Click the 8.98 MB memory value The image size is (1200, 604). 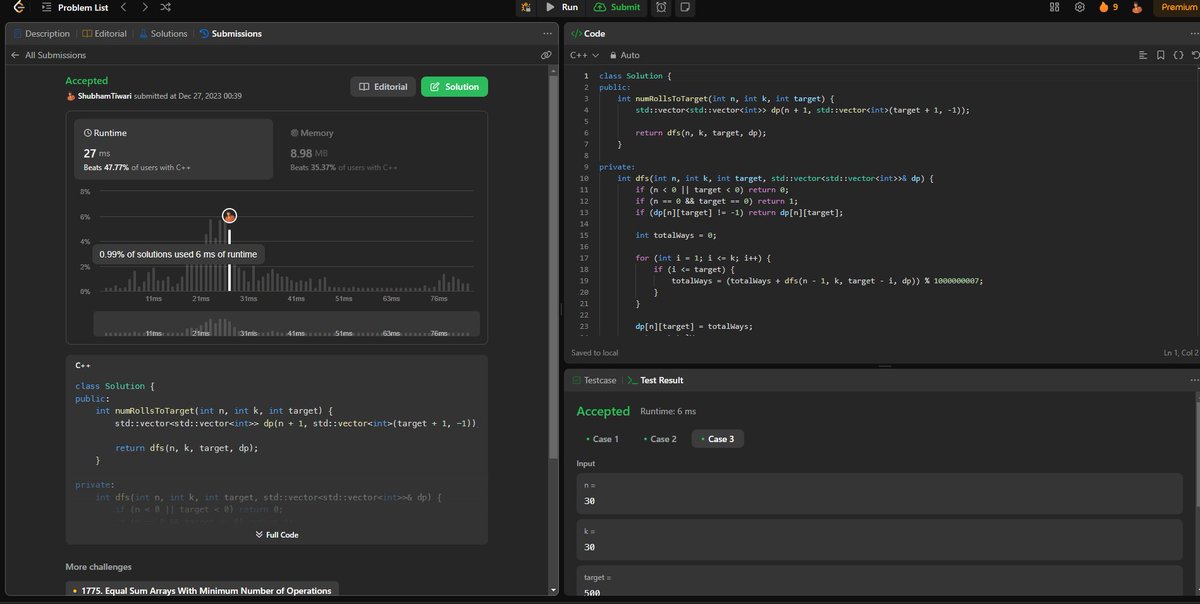point(311,153)
